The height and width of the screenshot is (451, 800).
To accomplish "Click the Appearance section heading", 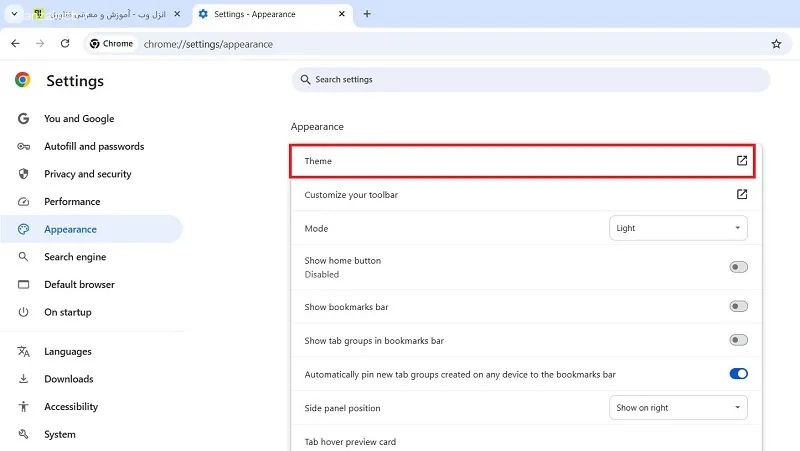I will click(317, 127).
